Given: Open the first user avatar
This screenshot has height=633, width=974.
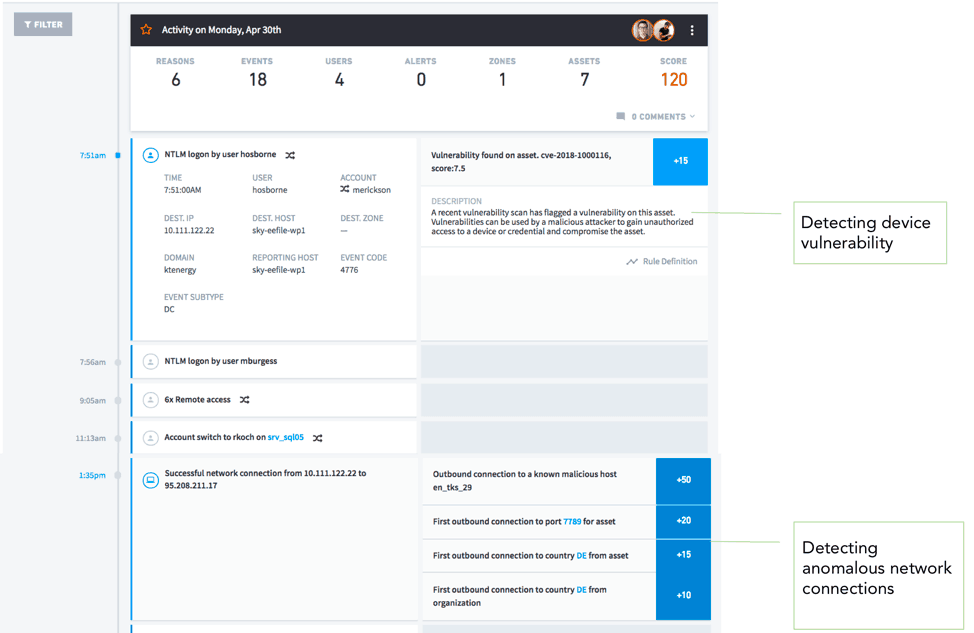Looking at the screenshot, I should coord(642,30).
